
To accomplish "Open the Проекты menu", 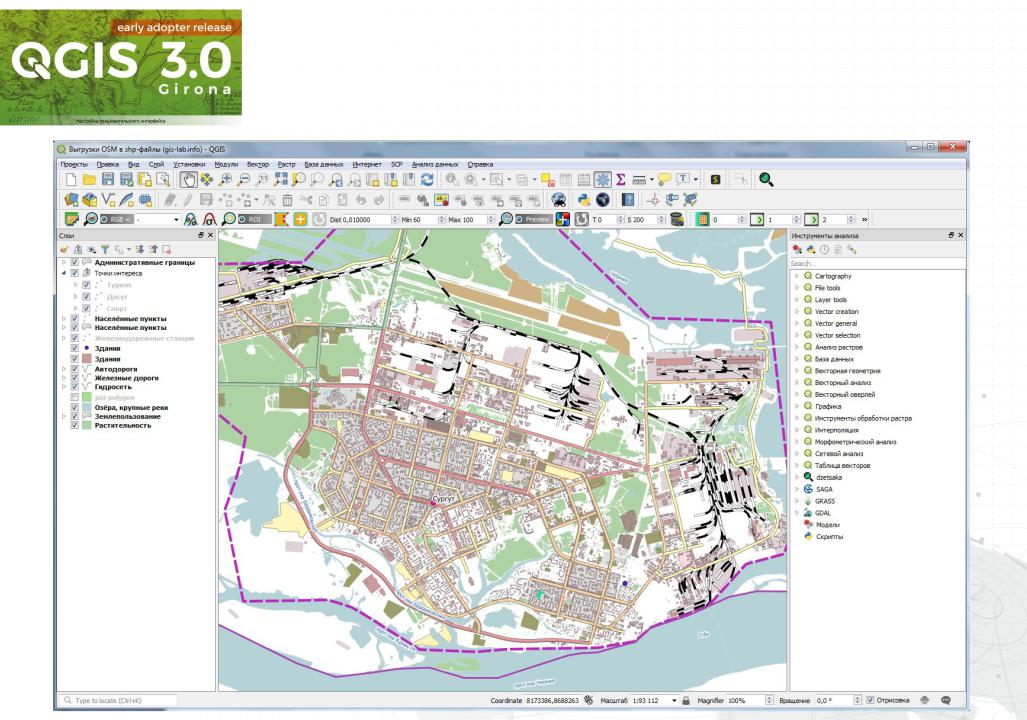I will [x=74, y=164].
